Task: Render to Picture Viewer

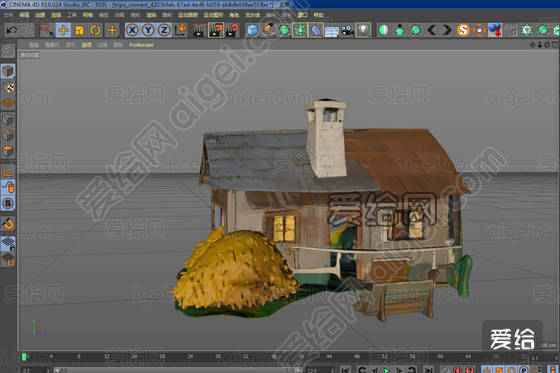Action: [216, 30]
